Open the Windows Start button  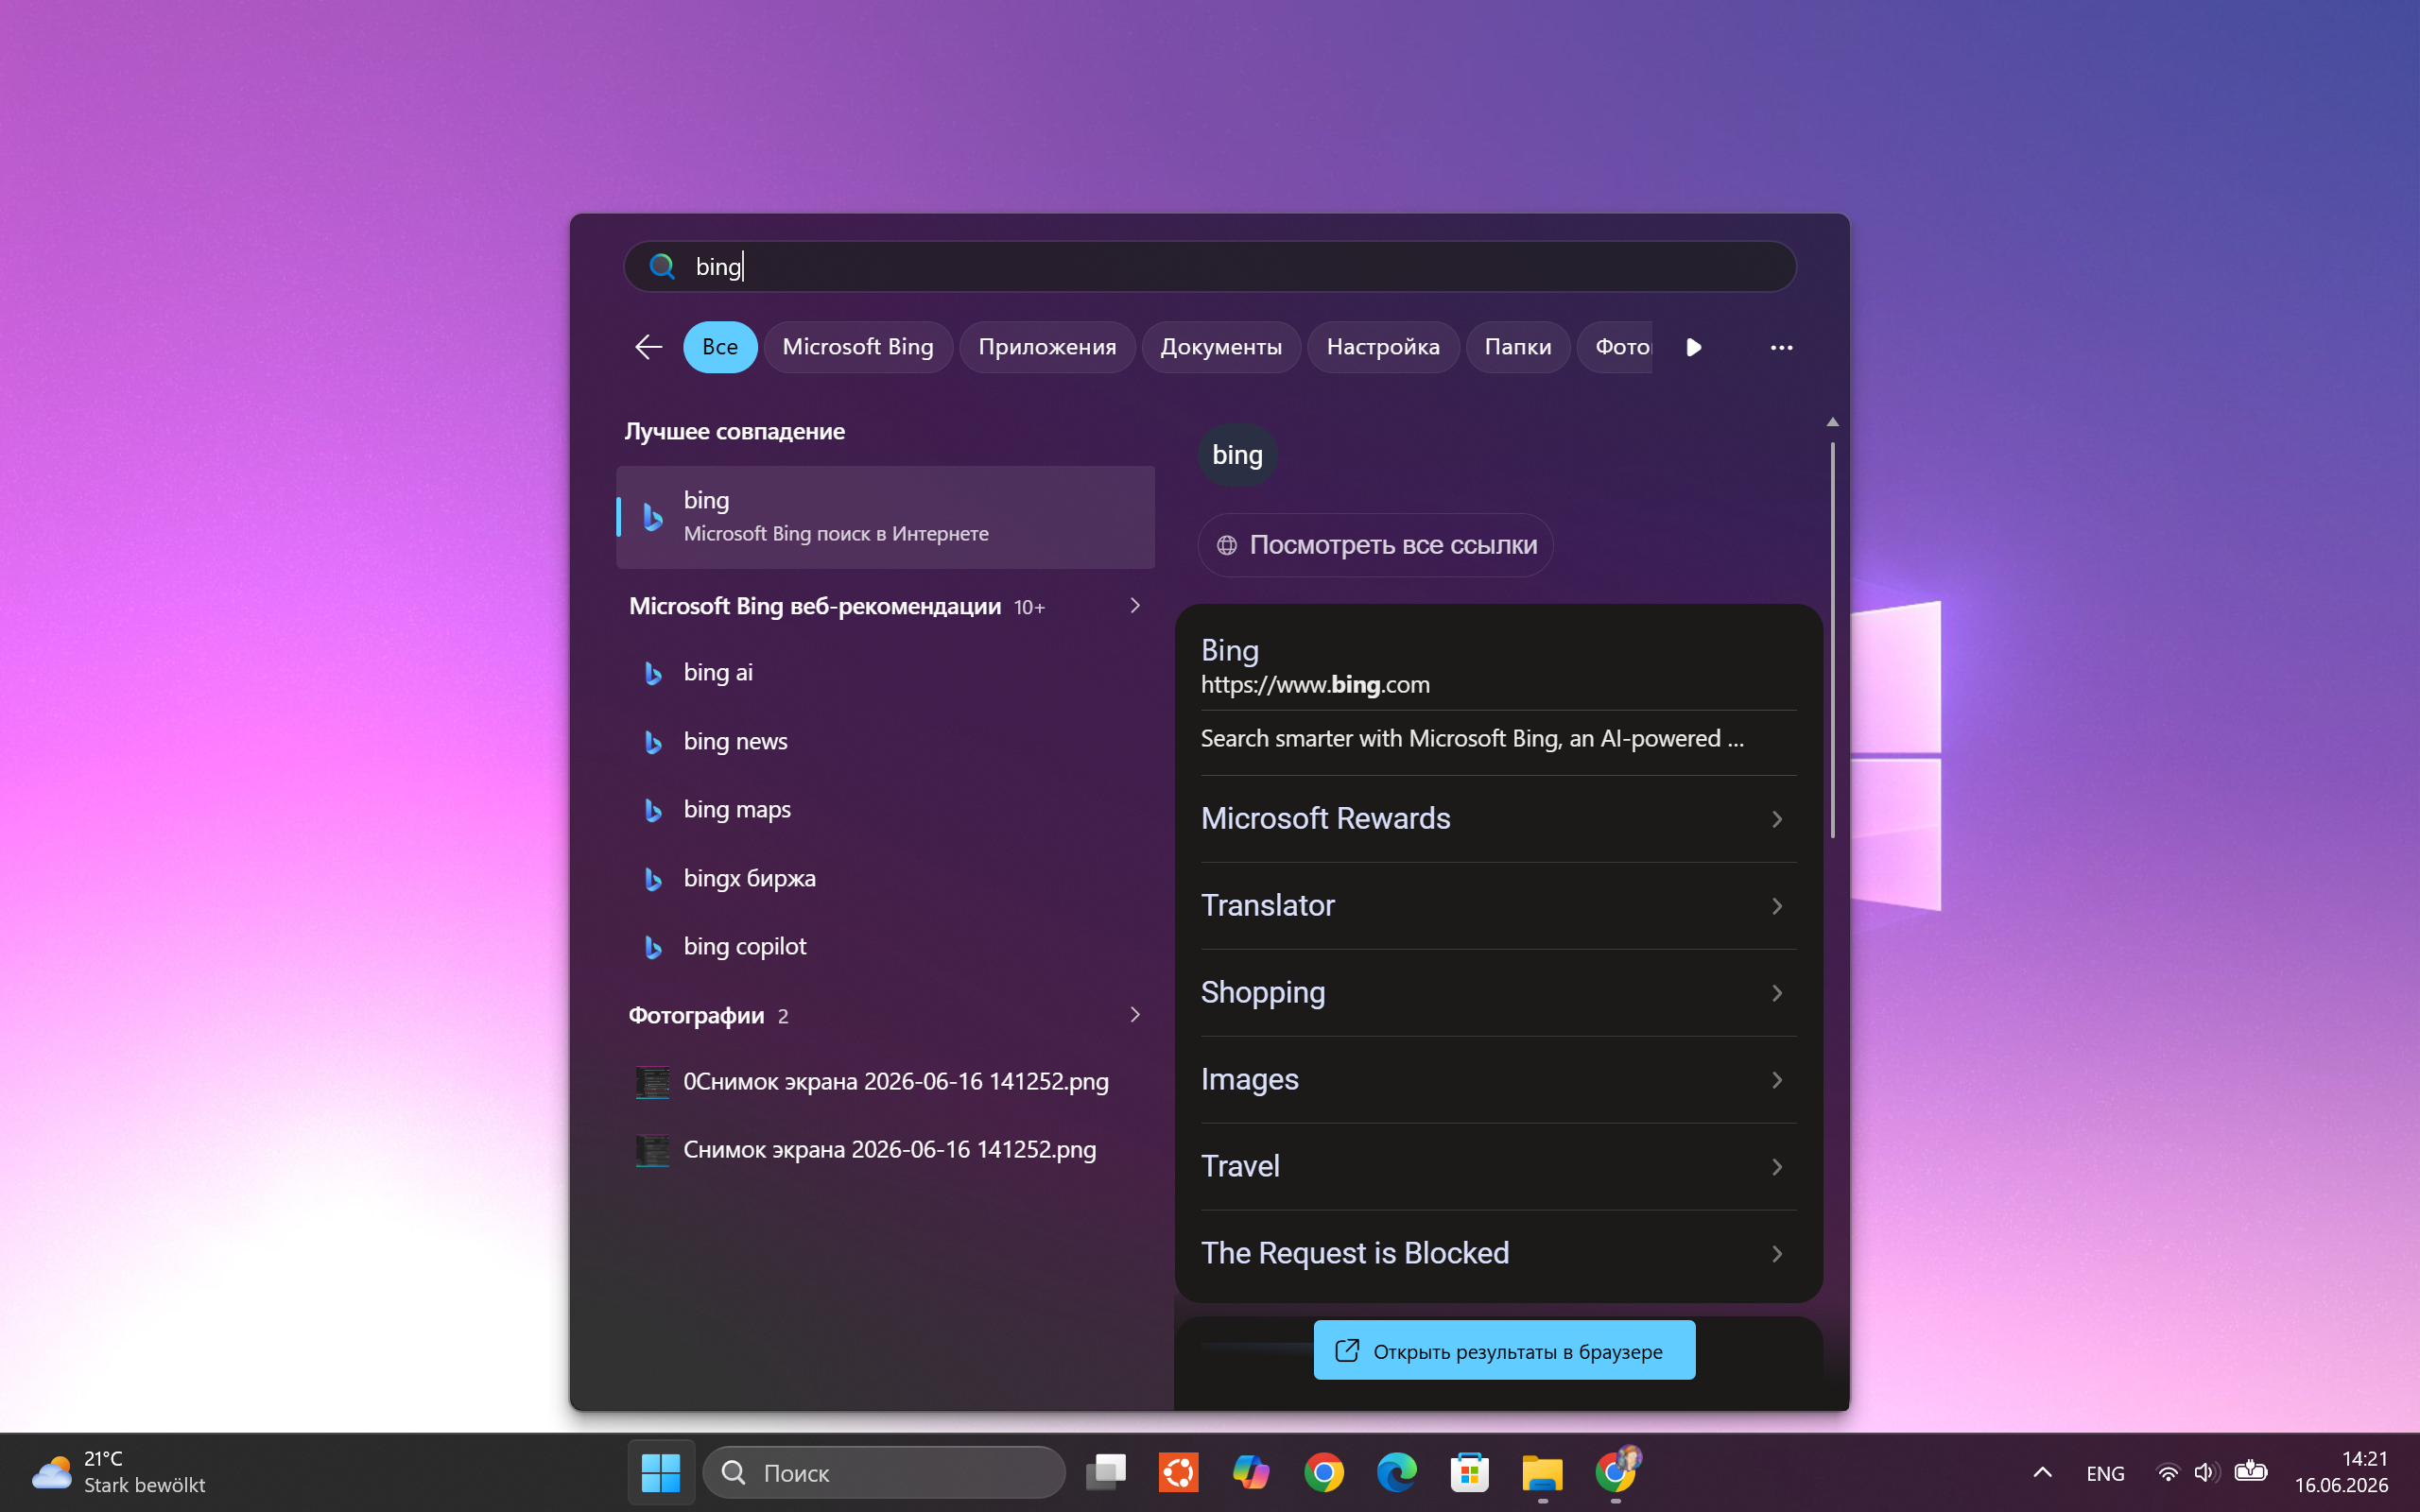(660, 1472)
